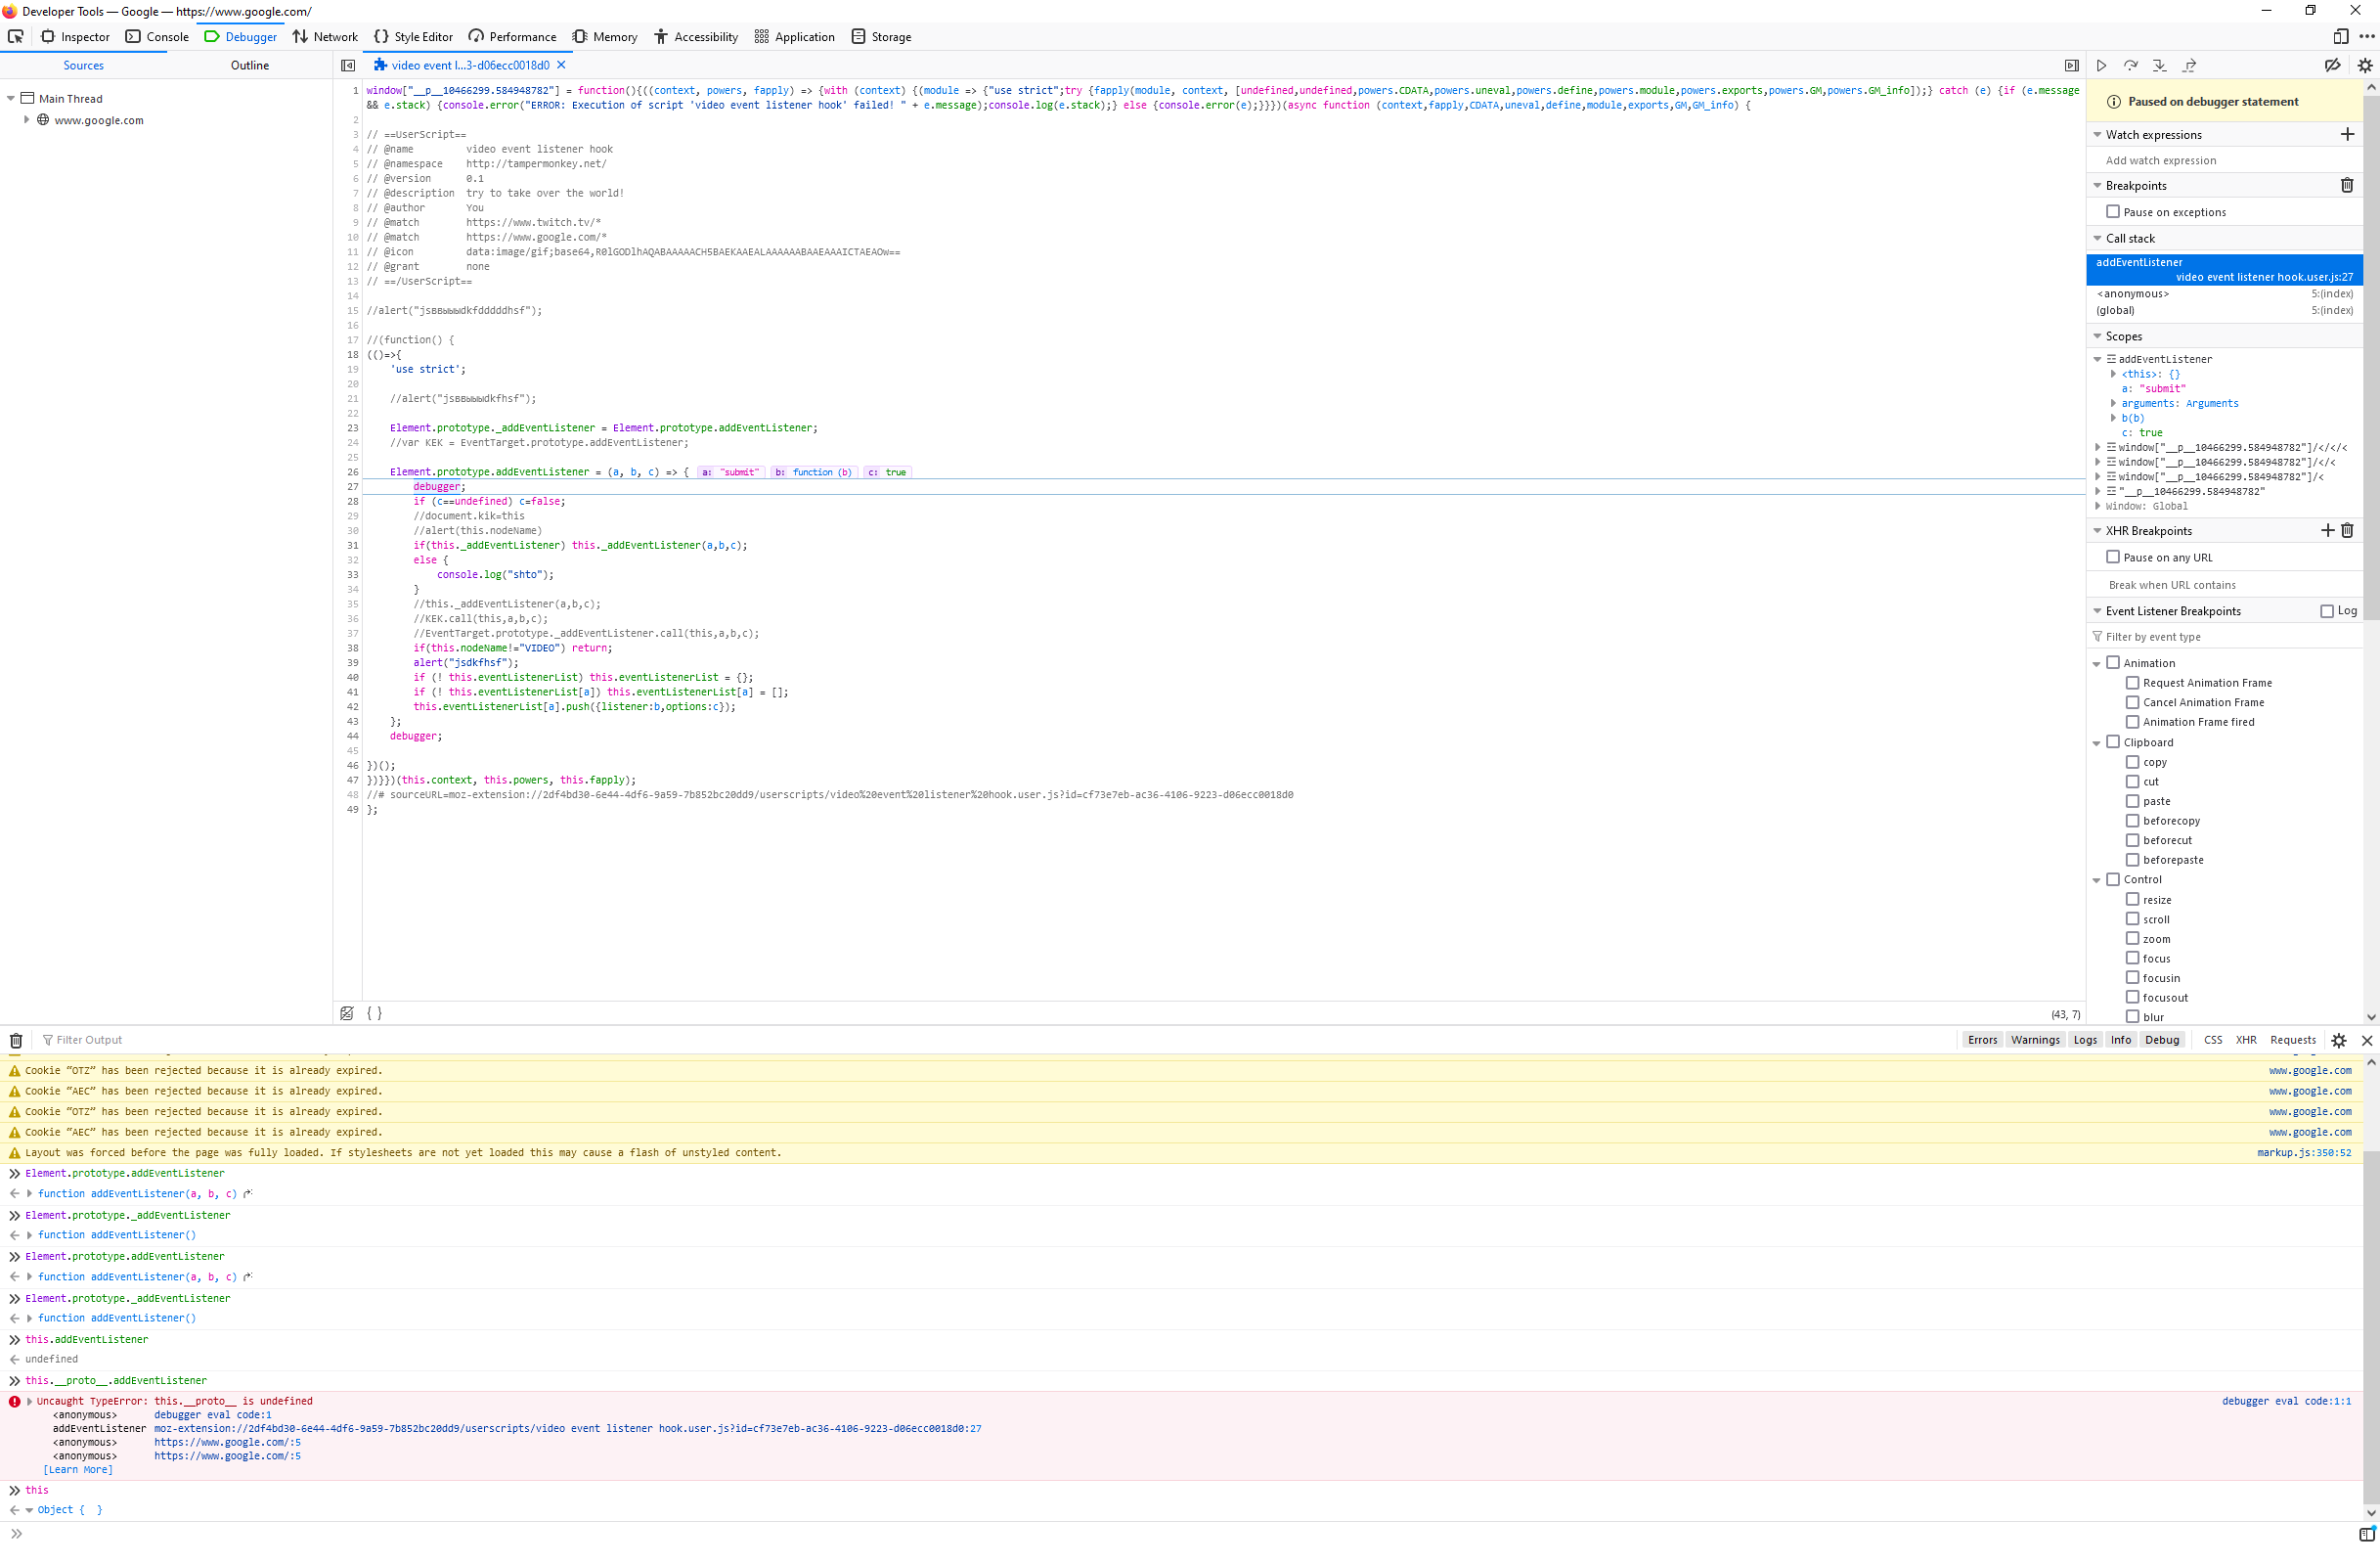Toggle Responsive Design Mode
The image size is (2380, 1565).
(2340, 36)
